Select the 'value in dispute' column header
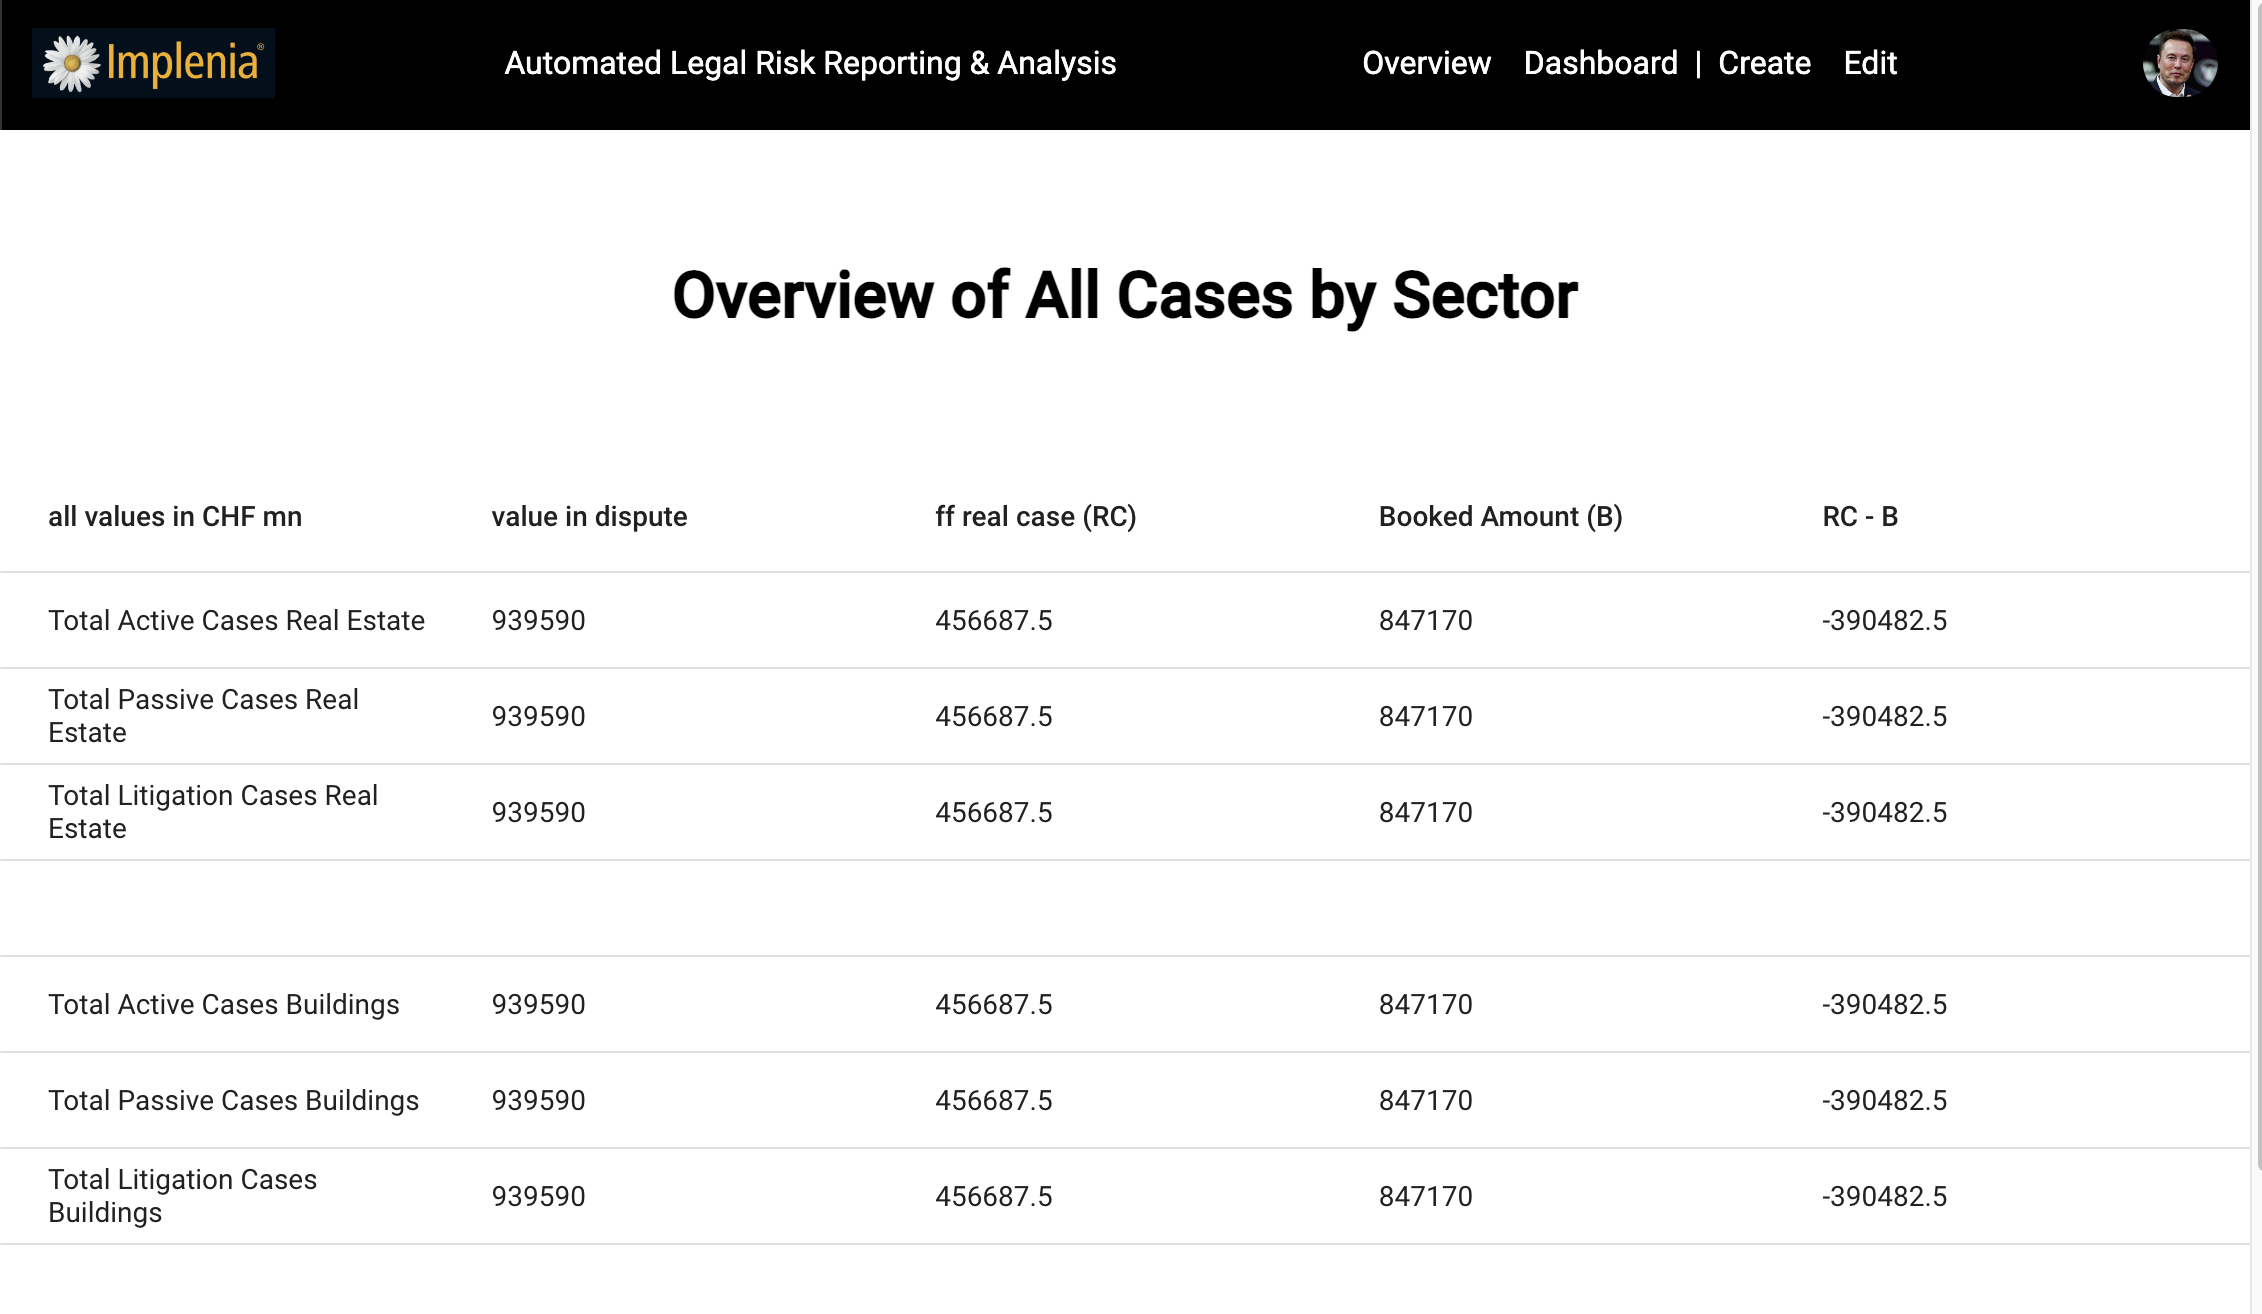 (589, 517)
